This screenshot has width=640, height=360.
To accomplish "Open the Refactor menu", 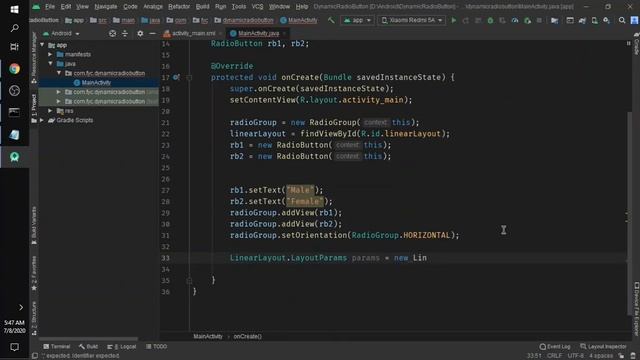I will click(179, 7).
